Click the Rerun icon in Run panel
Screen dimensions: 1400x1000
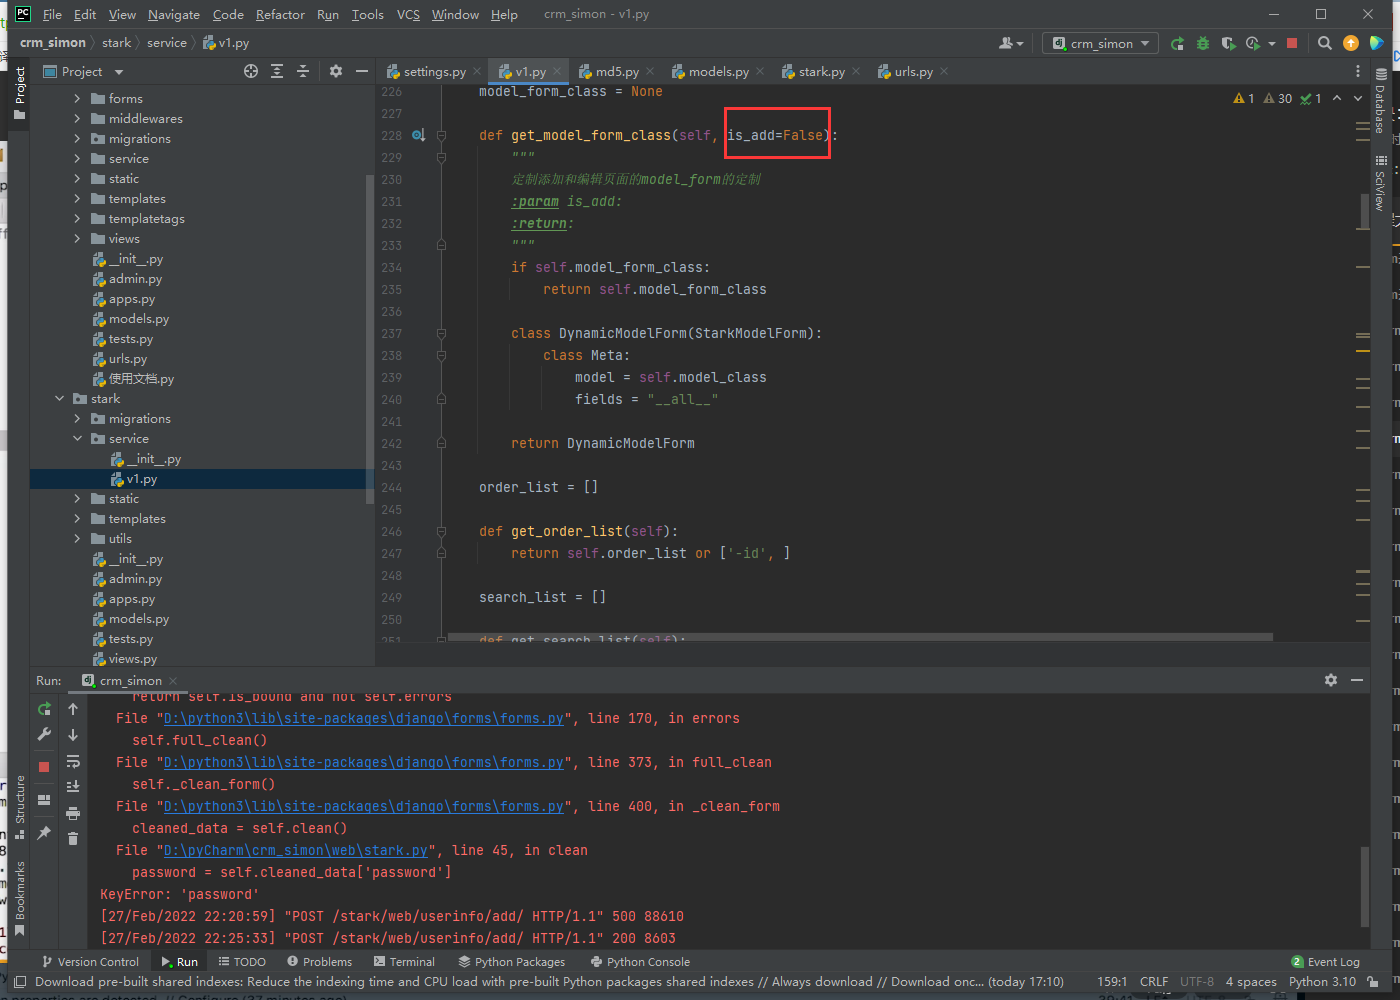pos(44,709)
